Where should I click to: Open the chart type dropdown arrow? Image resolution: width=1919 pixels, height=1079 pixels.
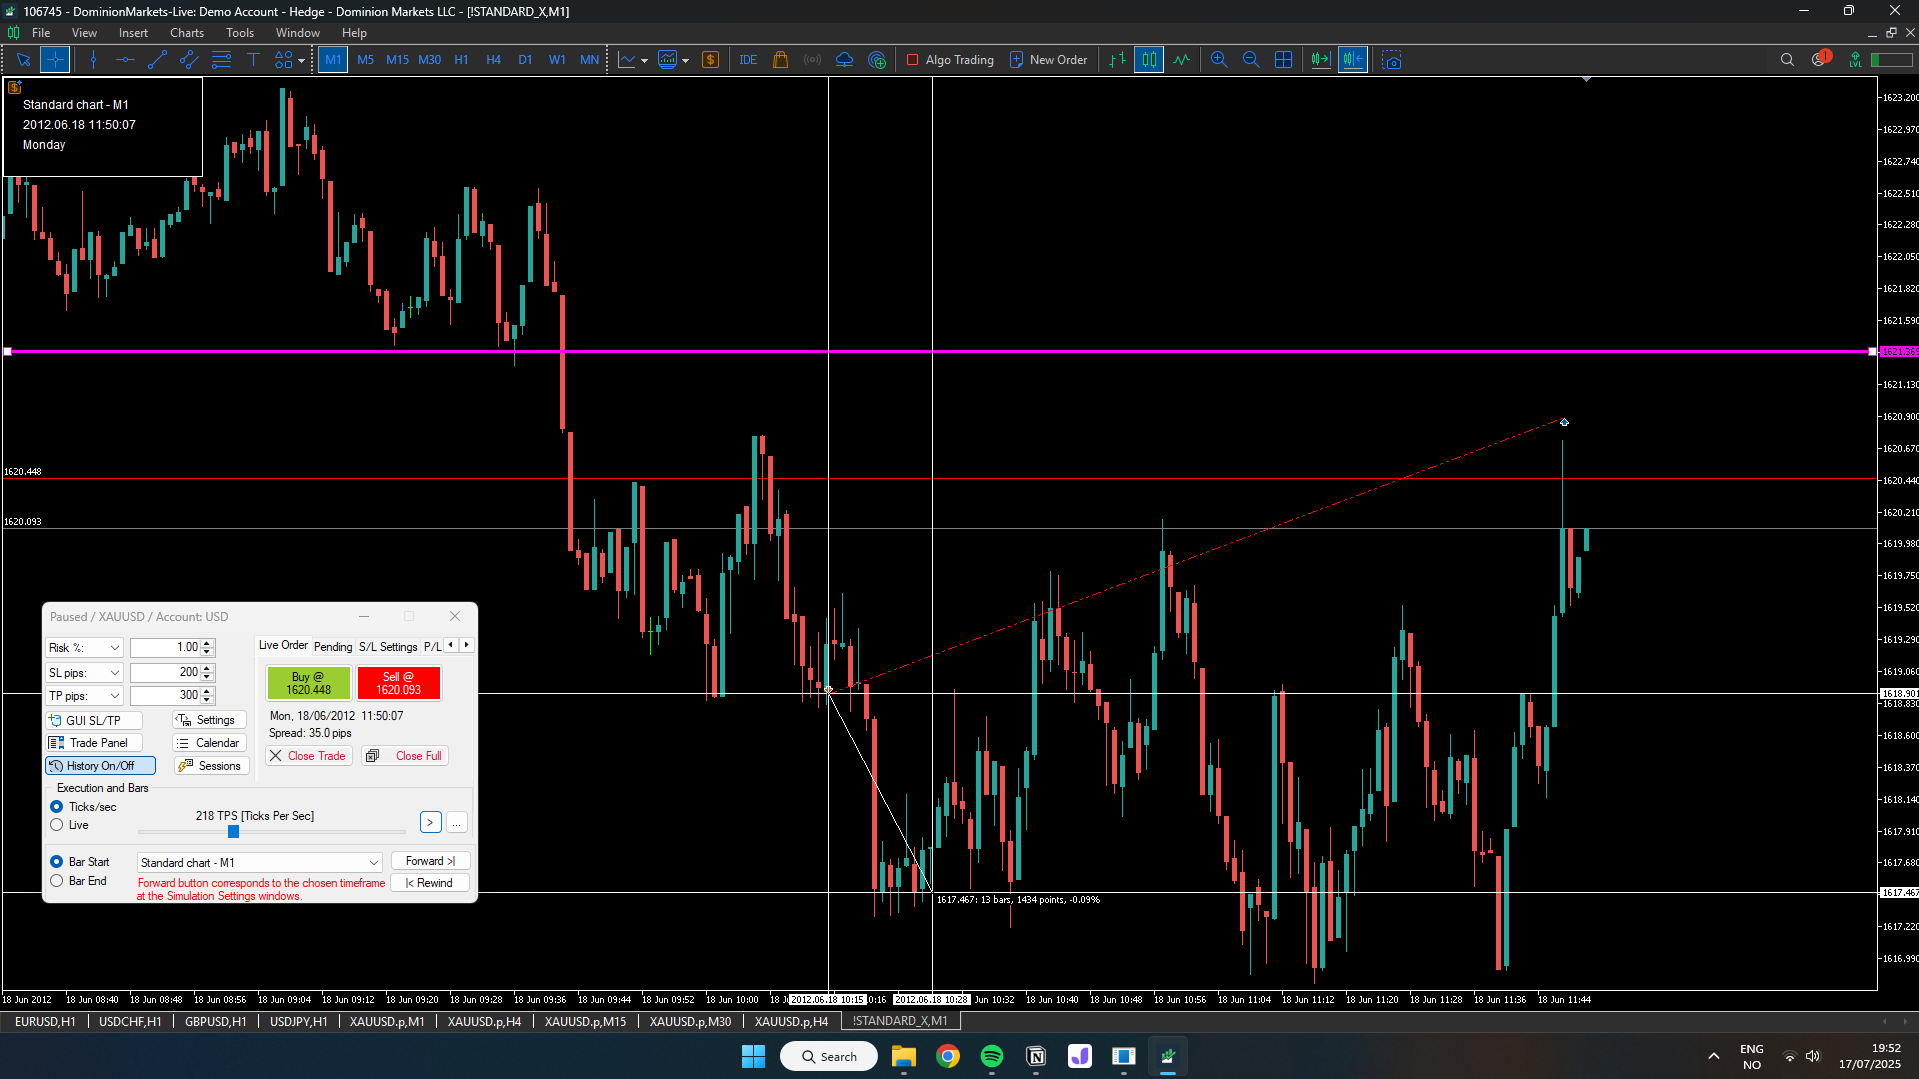pyautogui.click(x=644, y=61)
